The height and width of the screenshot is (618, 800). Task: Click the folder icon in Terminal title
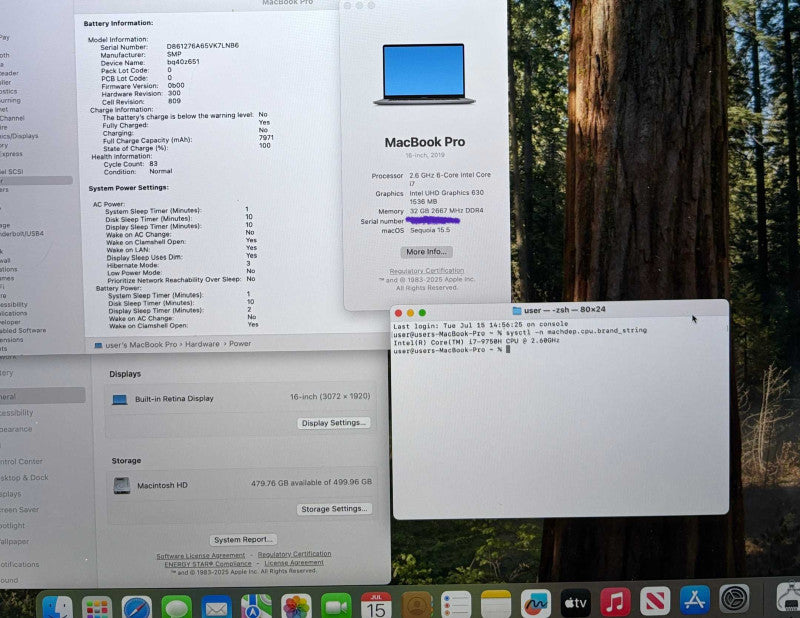click(516, 310)
